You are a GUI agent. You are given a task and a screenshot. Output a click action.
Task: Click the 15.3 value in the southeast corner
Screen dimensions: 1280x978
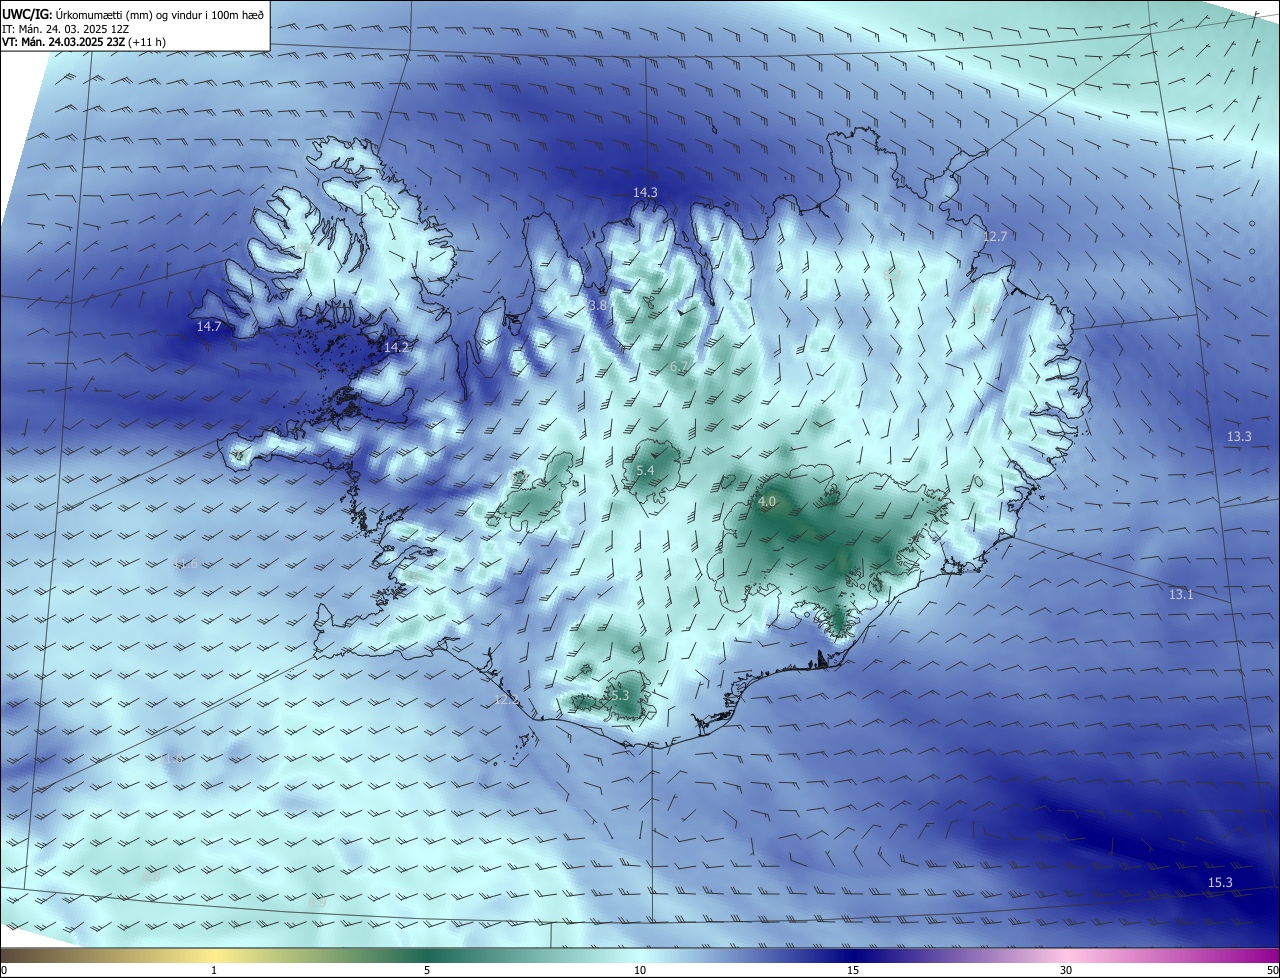[x=1220, y=882]
